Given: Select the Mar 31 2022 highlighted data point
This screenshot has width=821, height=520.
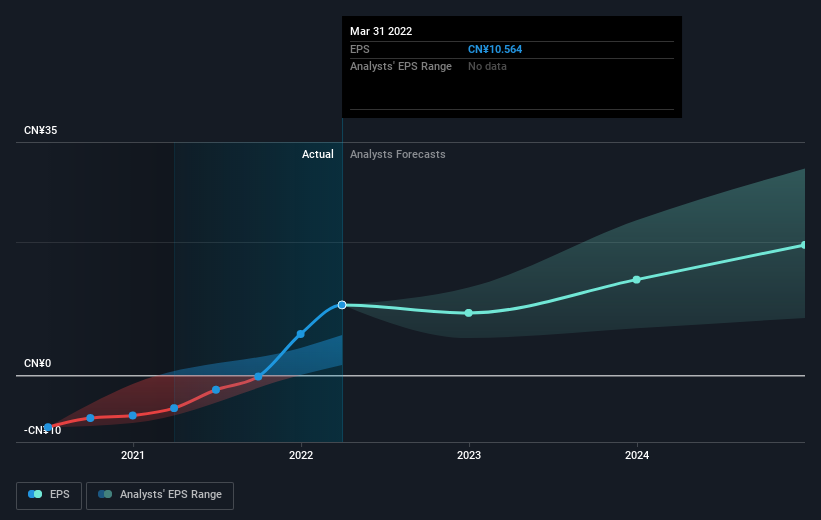Looking at the screenshot, I should coord(342,305).
